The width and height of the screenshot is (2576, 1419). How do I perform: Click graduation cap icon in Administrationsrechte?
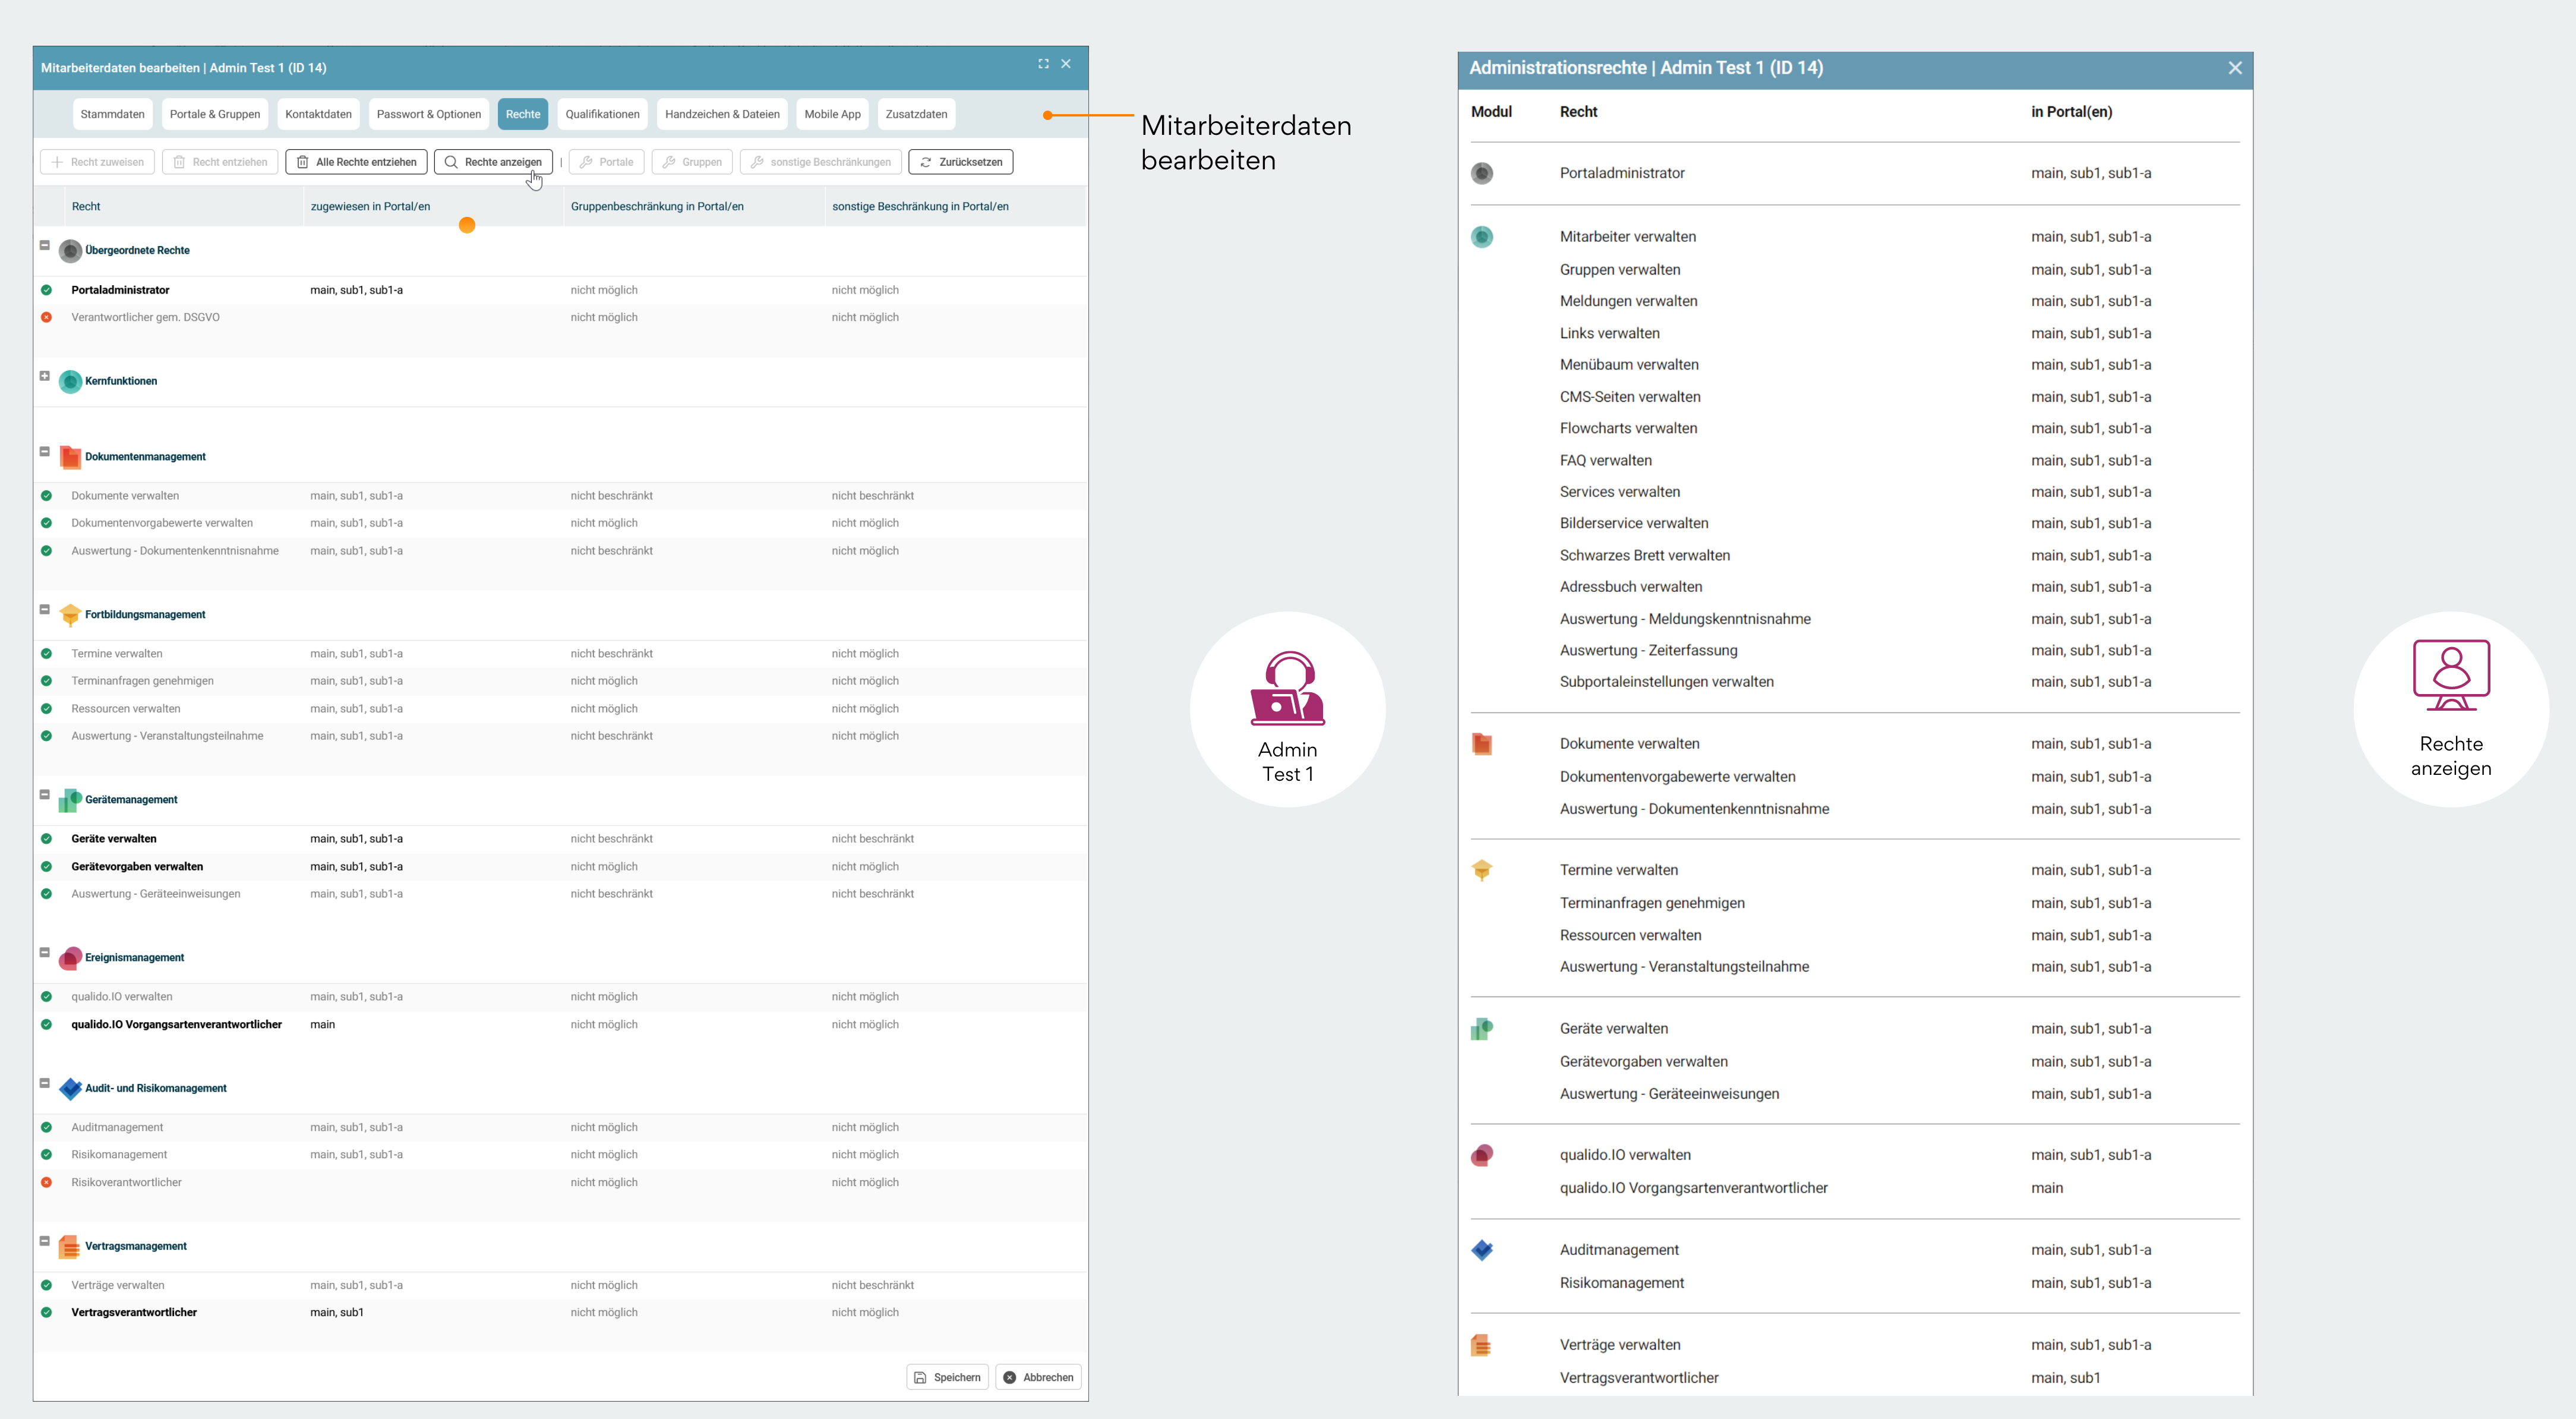pos(1482,870)
